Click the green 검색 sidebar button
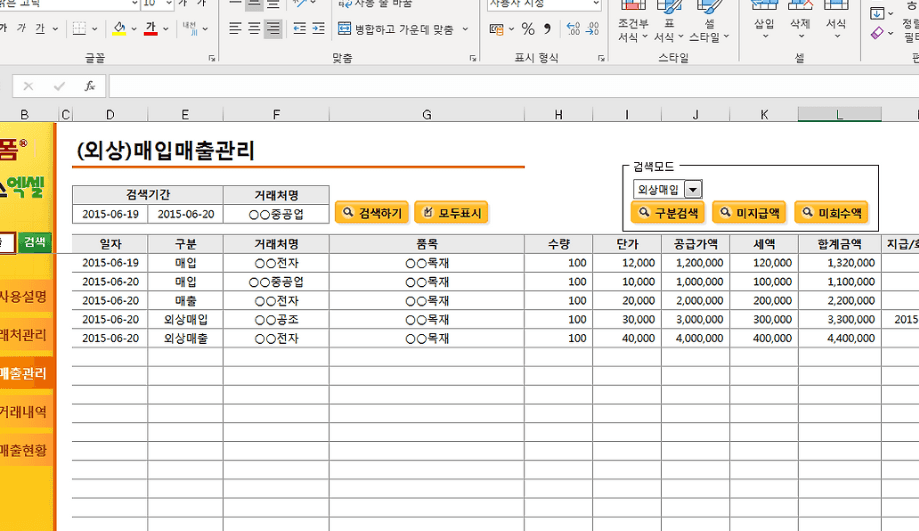This screenshot has height=531, width=919. [35, 243]
